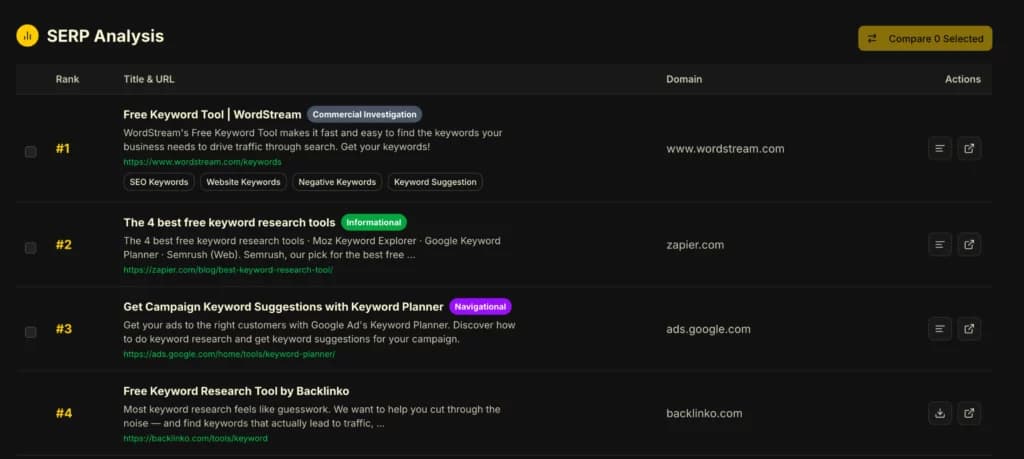
Task: Select the Negative Keywords tag
Action: 338,182
